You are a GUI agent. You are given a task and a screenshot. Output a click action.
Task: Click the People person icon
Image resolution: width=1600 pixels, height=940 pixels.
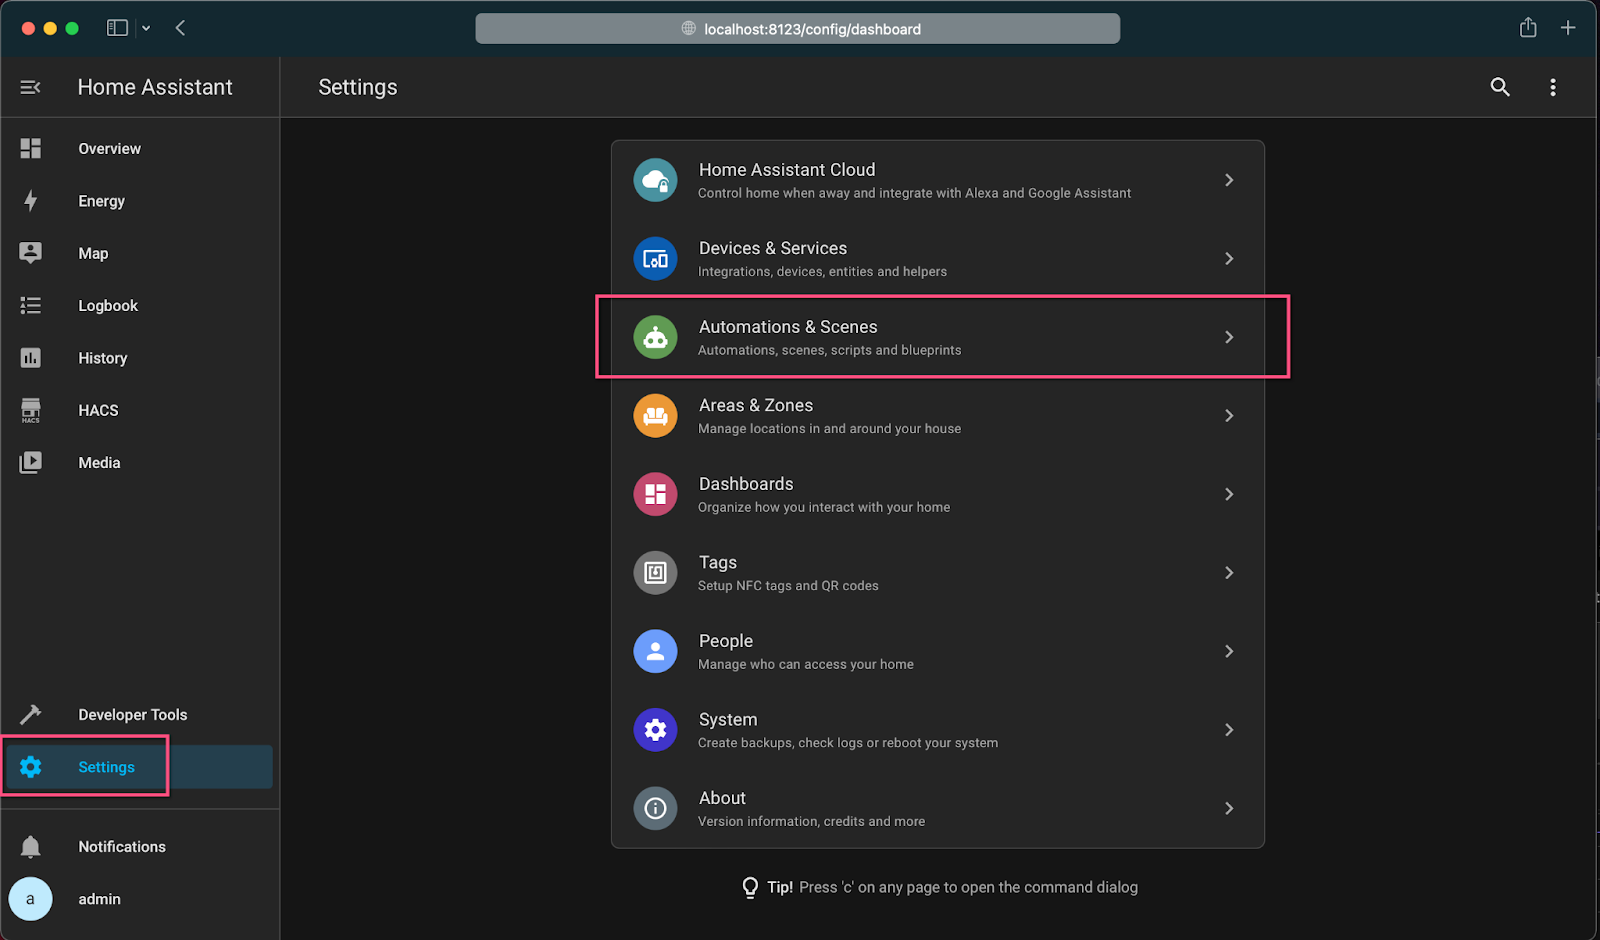pos(655,651)
